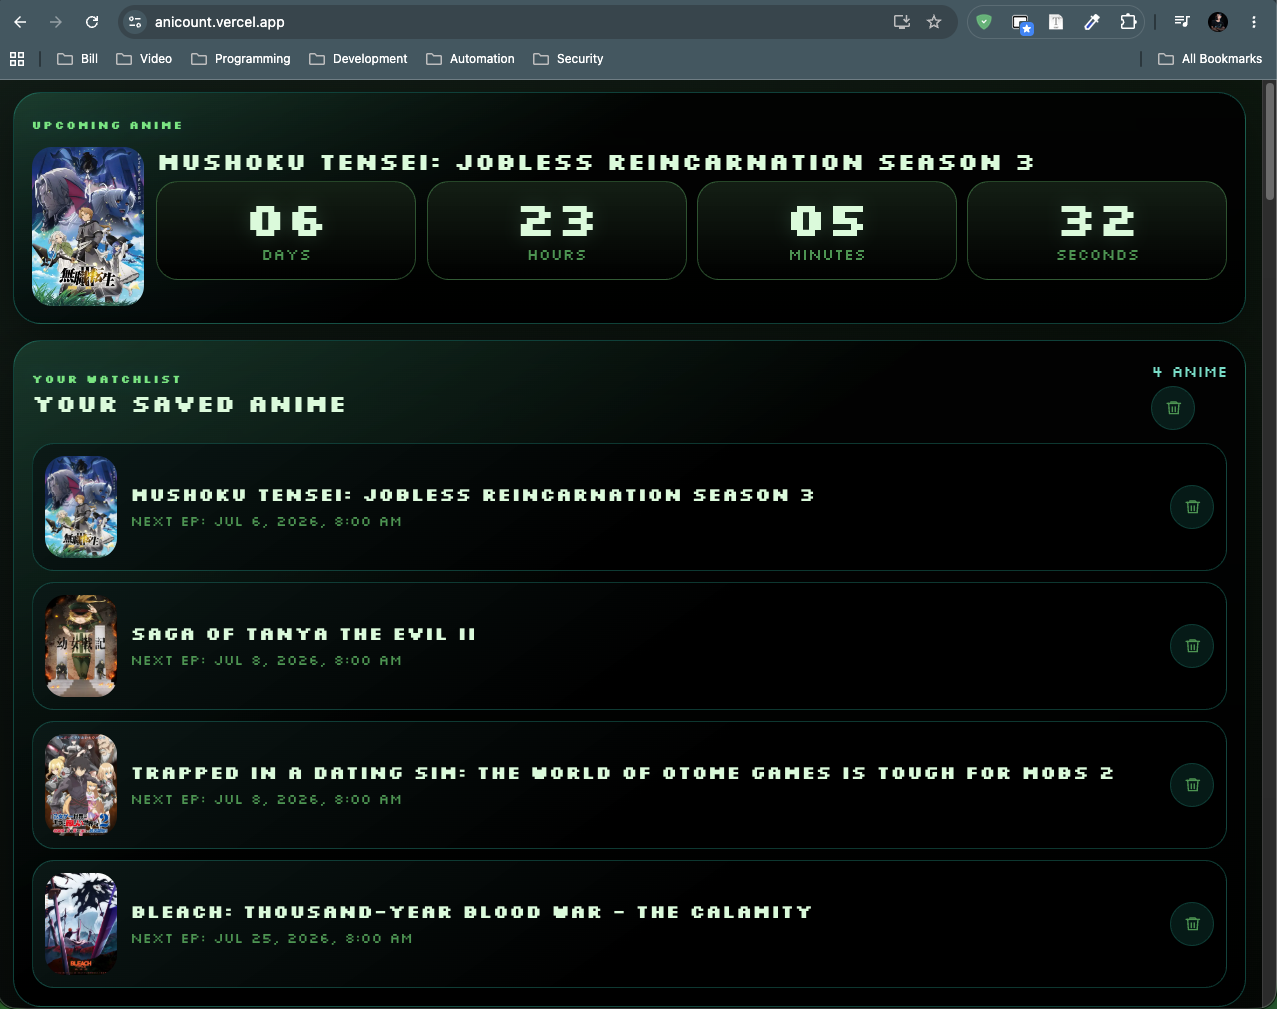The height and width of the screenshot is (1009, 1277).
Task: Click the clear-all trash icon under 4 Anime
Action: pos(1173,408)
